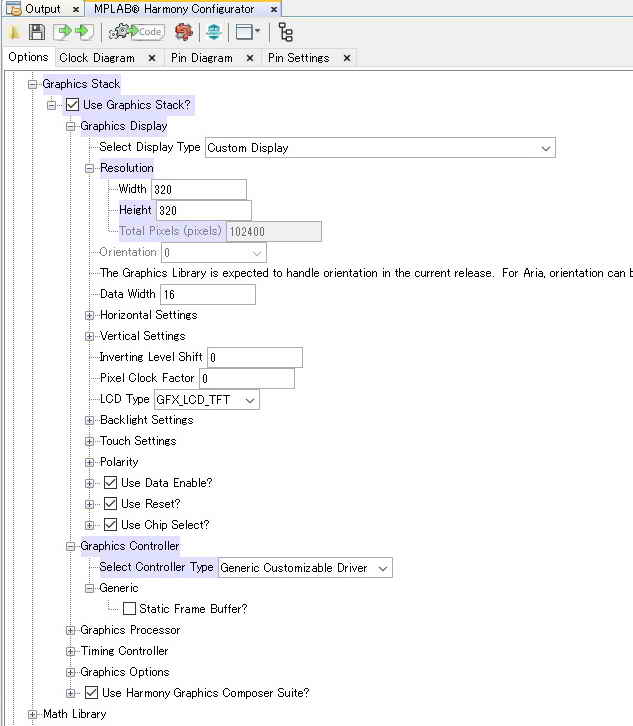Click the Total Pixels read-only field
This screenshot has width=633, height=726.
274,232
